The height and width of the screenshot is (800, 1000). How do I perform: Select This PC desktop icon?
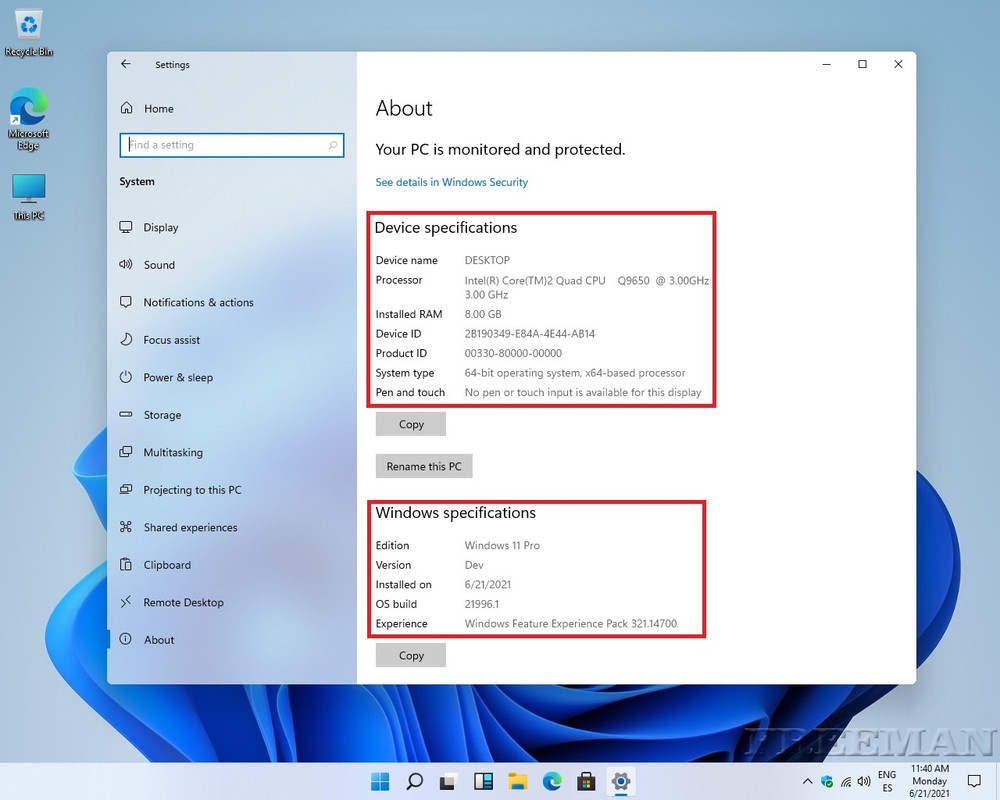click(x=29, y=197)
